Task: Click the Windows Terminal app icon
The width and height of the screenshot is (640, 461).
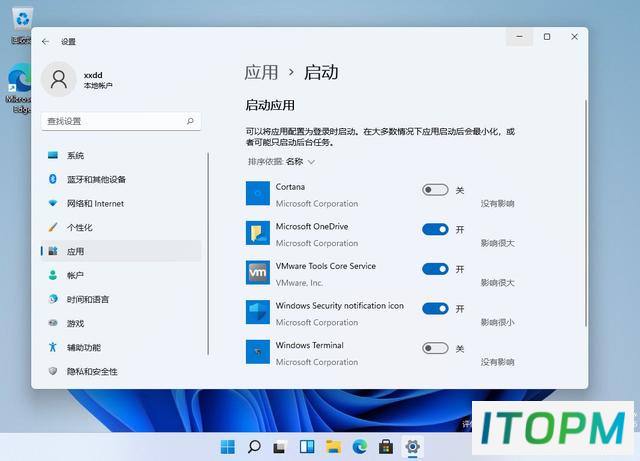Action: coord(258,352)
